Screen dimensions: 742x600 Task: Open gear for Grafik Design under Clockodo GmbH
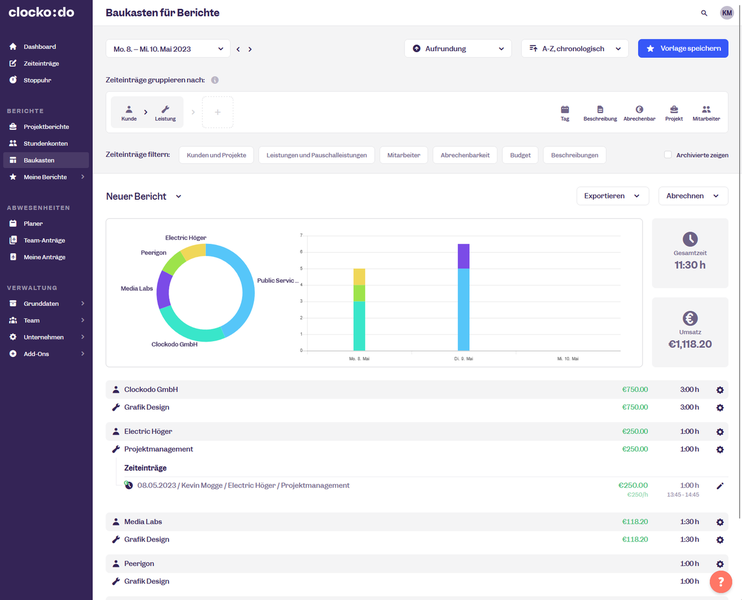click(x=720, y=407)
